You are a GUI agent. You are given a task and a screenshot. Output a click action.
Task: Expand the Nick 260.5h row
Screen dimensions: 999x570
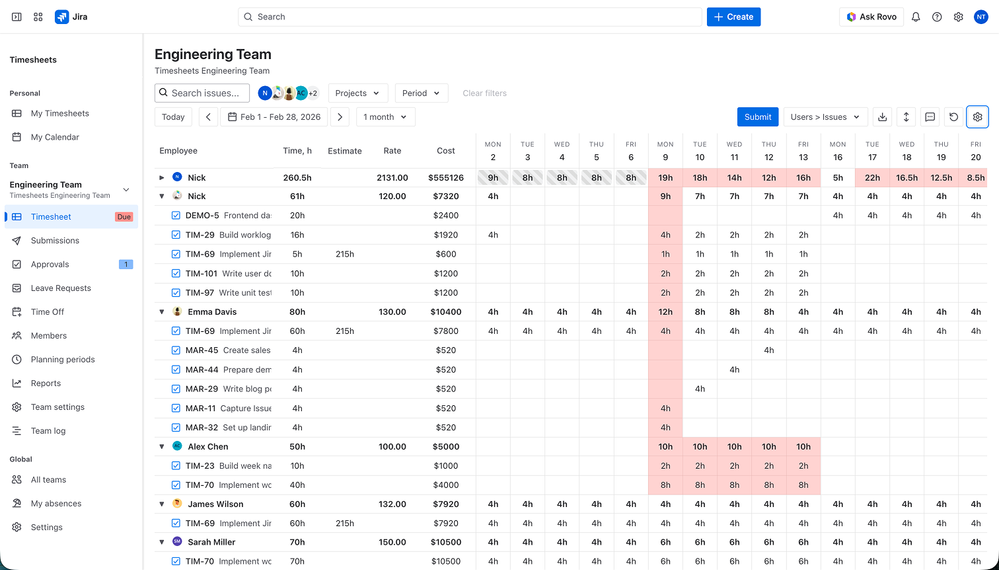click(x=162, y=178)
